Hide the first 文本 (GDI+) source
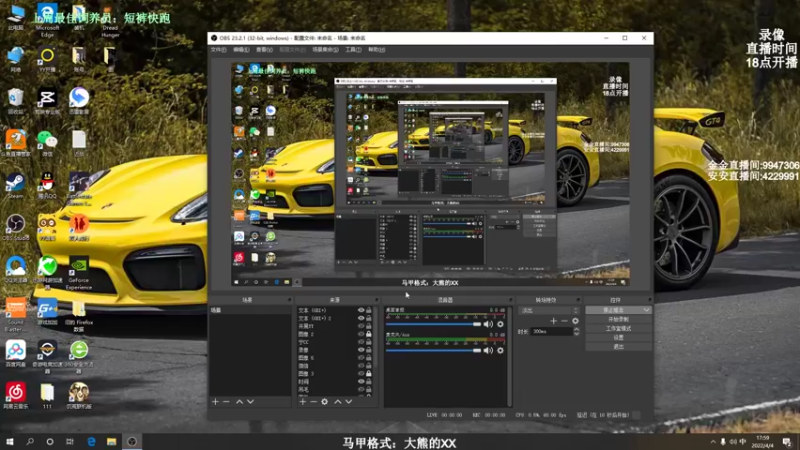Screen dimensions: 800x450 (x=361, y=310)
